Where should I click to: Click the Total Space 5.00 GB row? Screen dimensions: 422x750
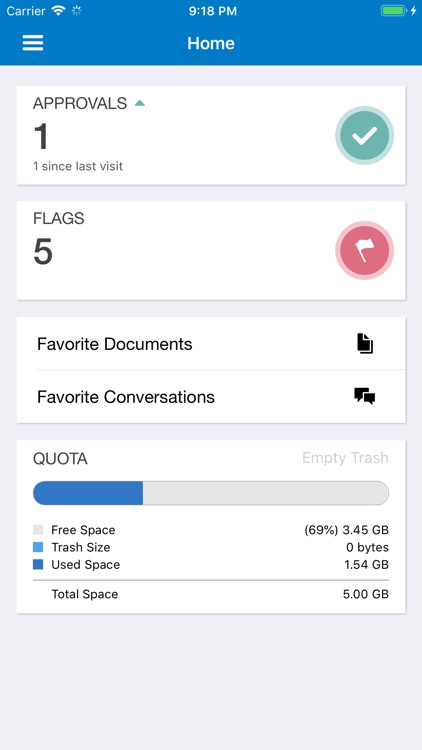[x=211, y=595]
